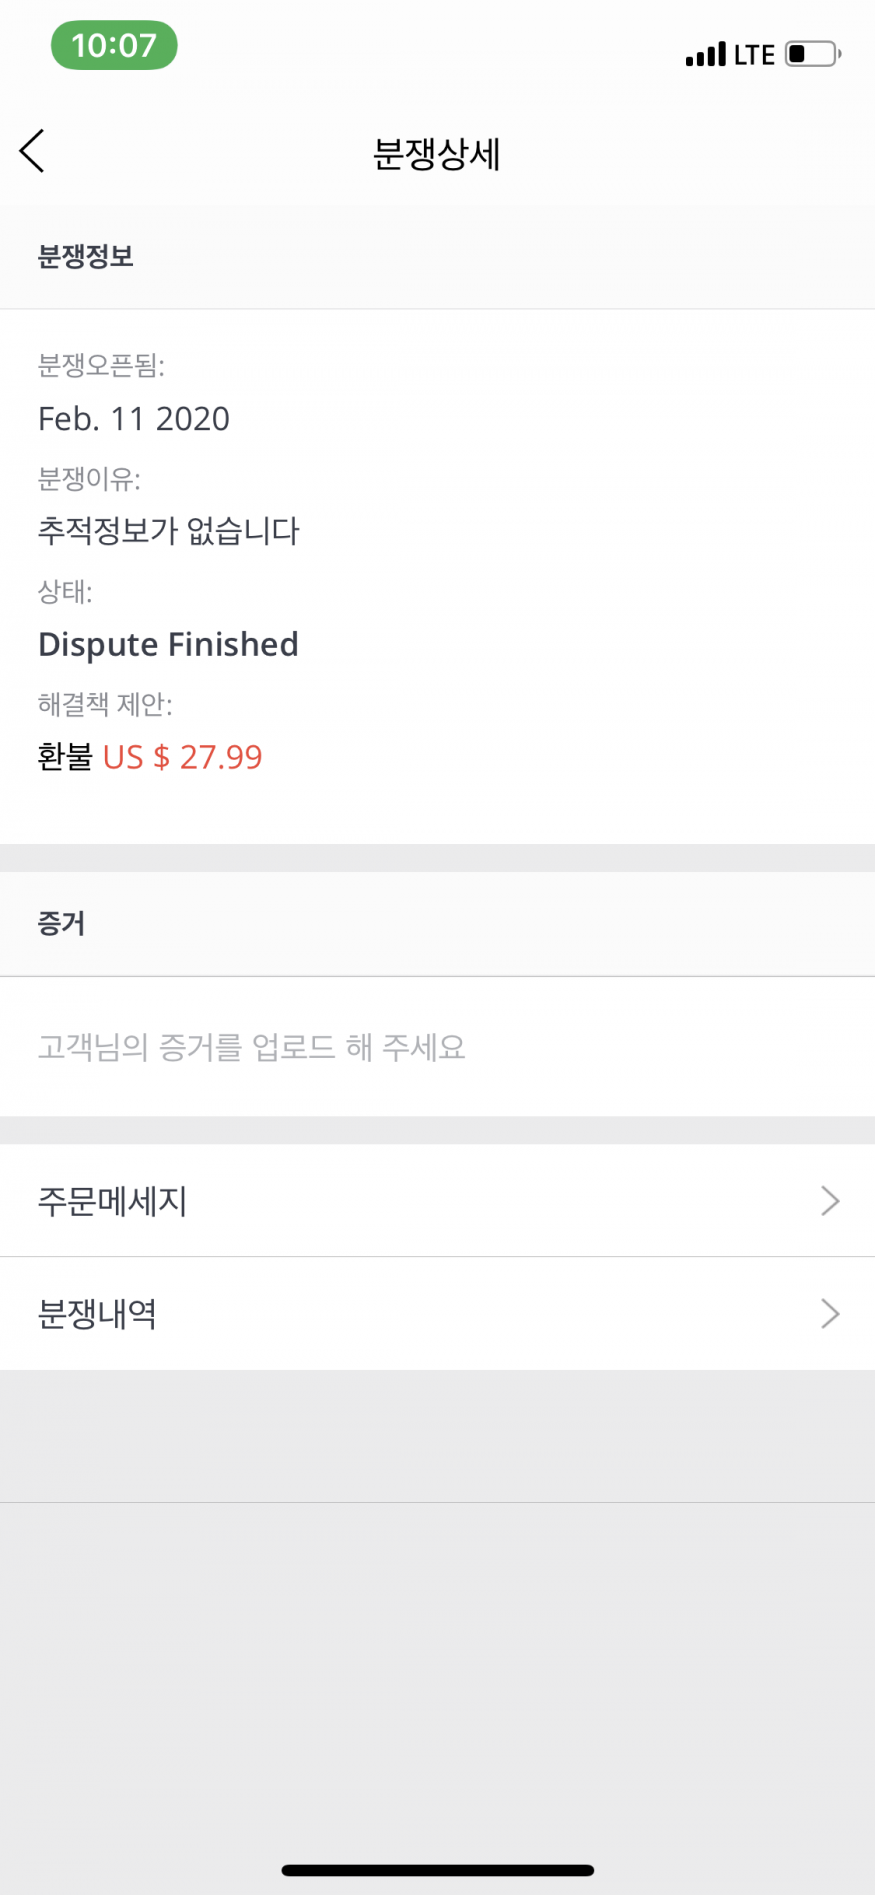Open the 주문메세지 row label
The width and height of the screenshot is (875, 1895).
pyautogui.click(x=113, y=1200)
